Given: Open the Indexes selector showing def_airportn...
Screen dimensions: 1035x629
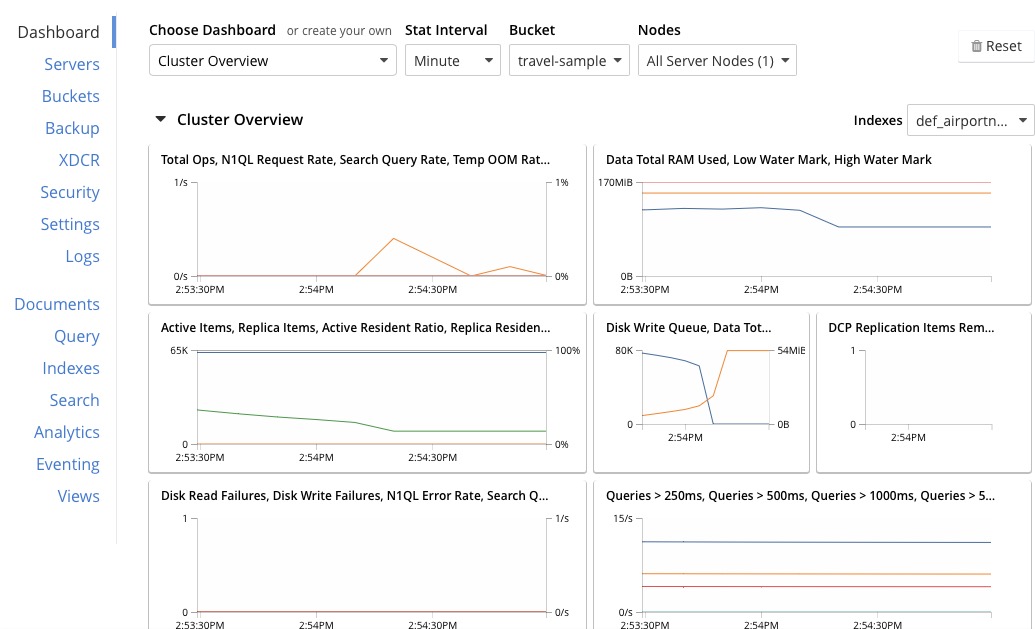Looking at the screenshot, I should tap(969, 120).
